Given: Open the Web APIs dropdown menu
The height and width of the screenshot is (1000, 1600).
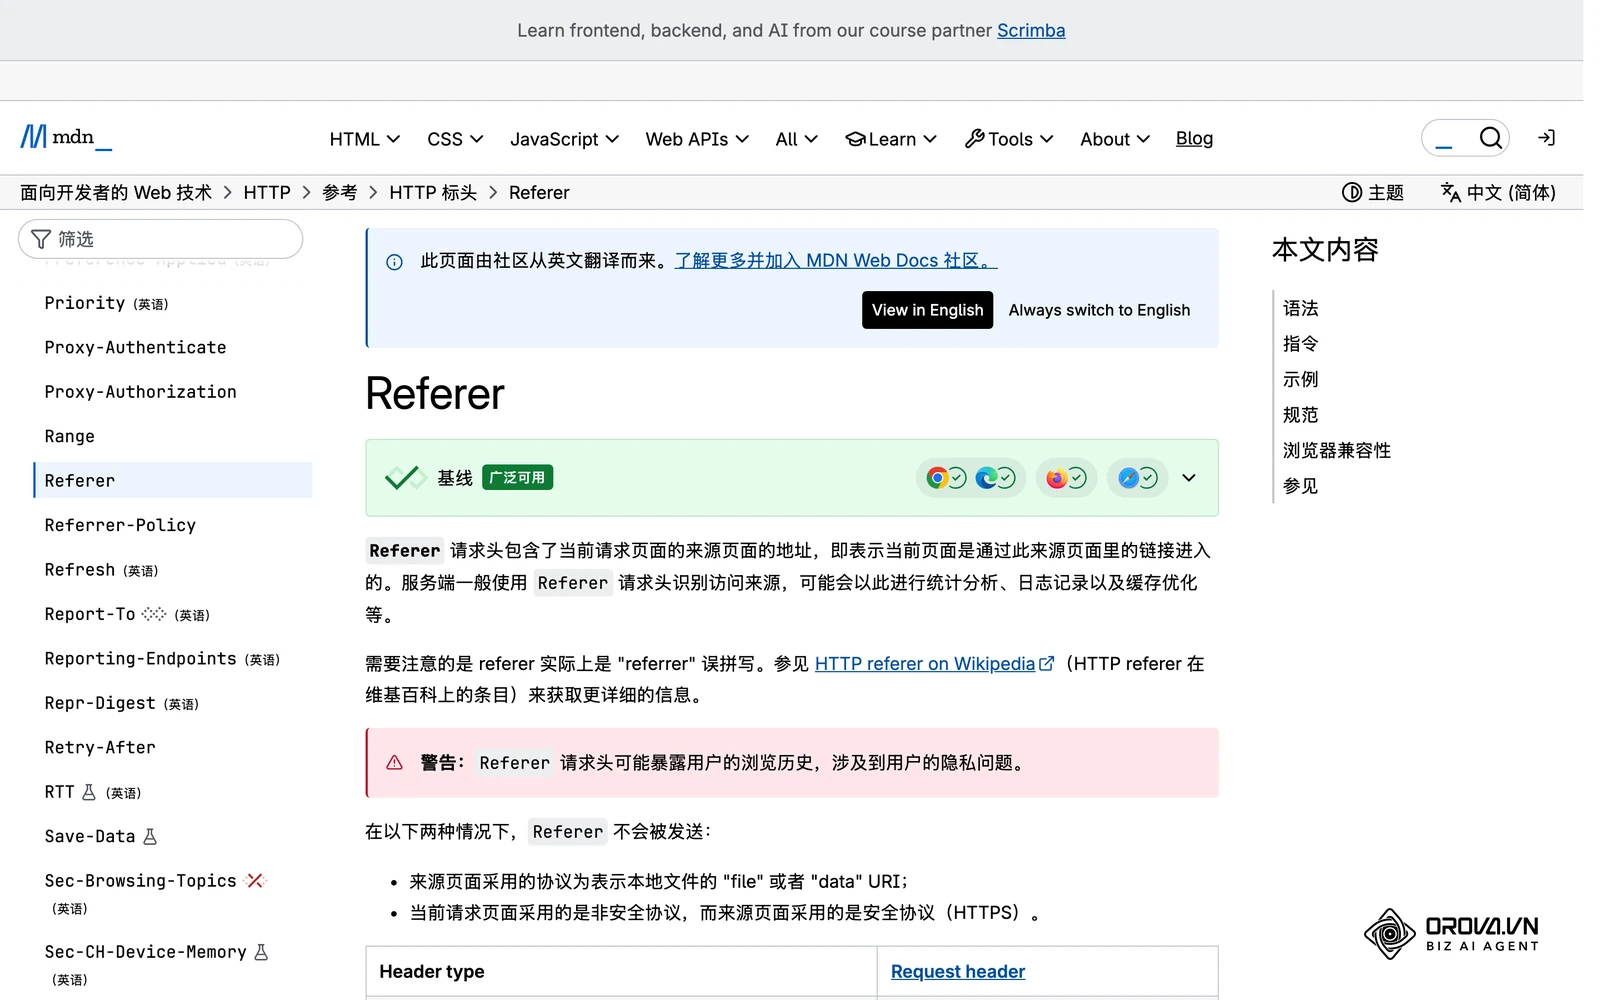Looking at the screenshot, I should coord(697,139).
